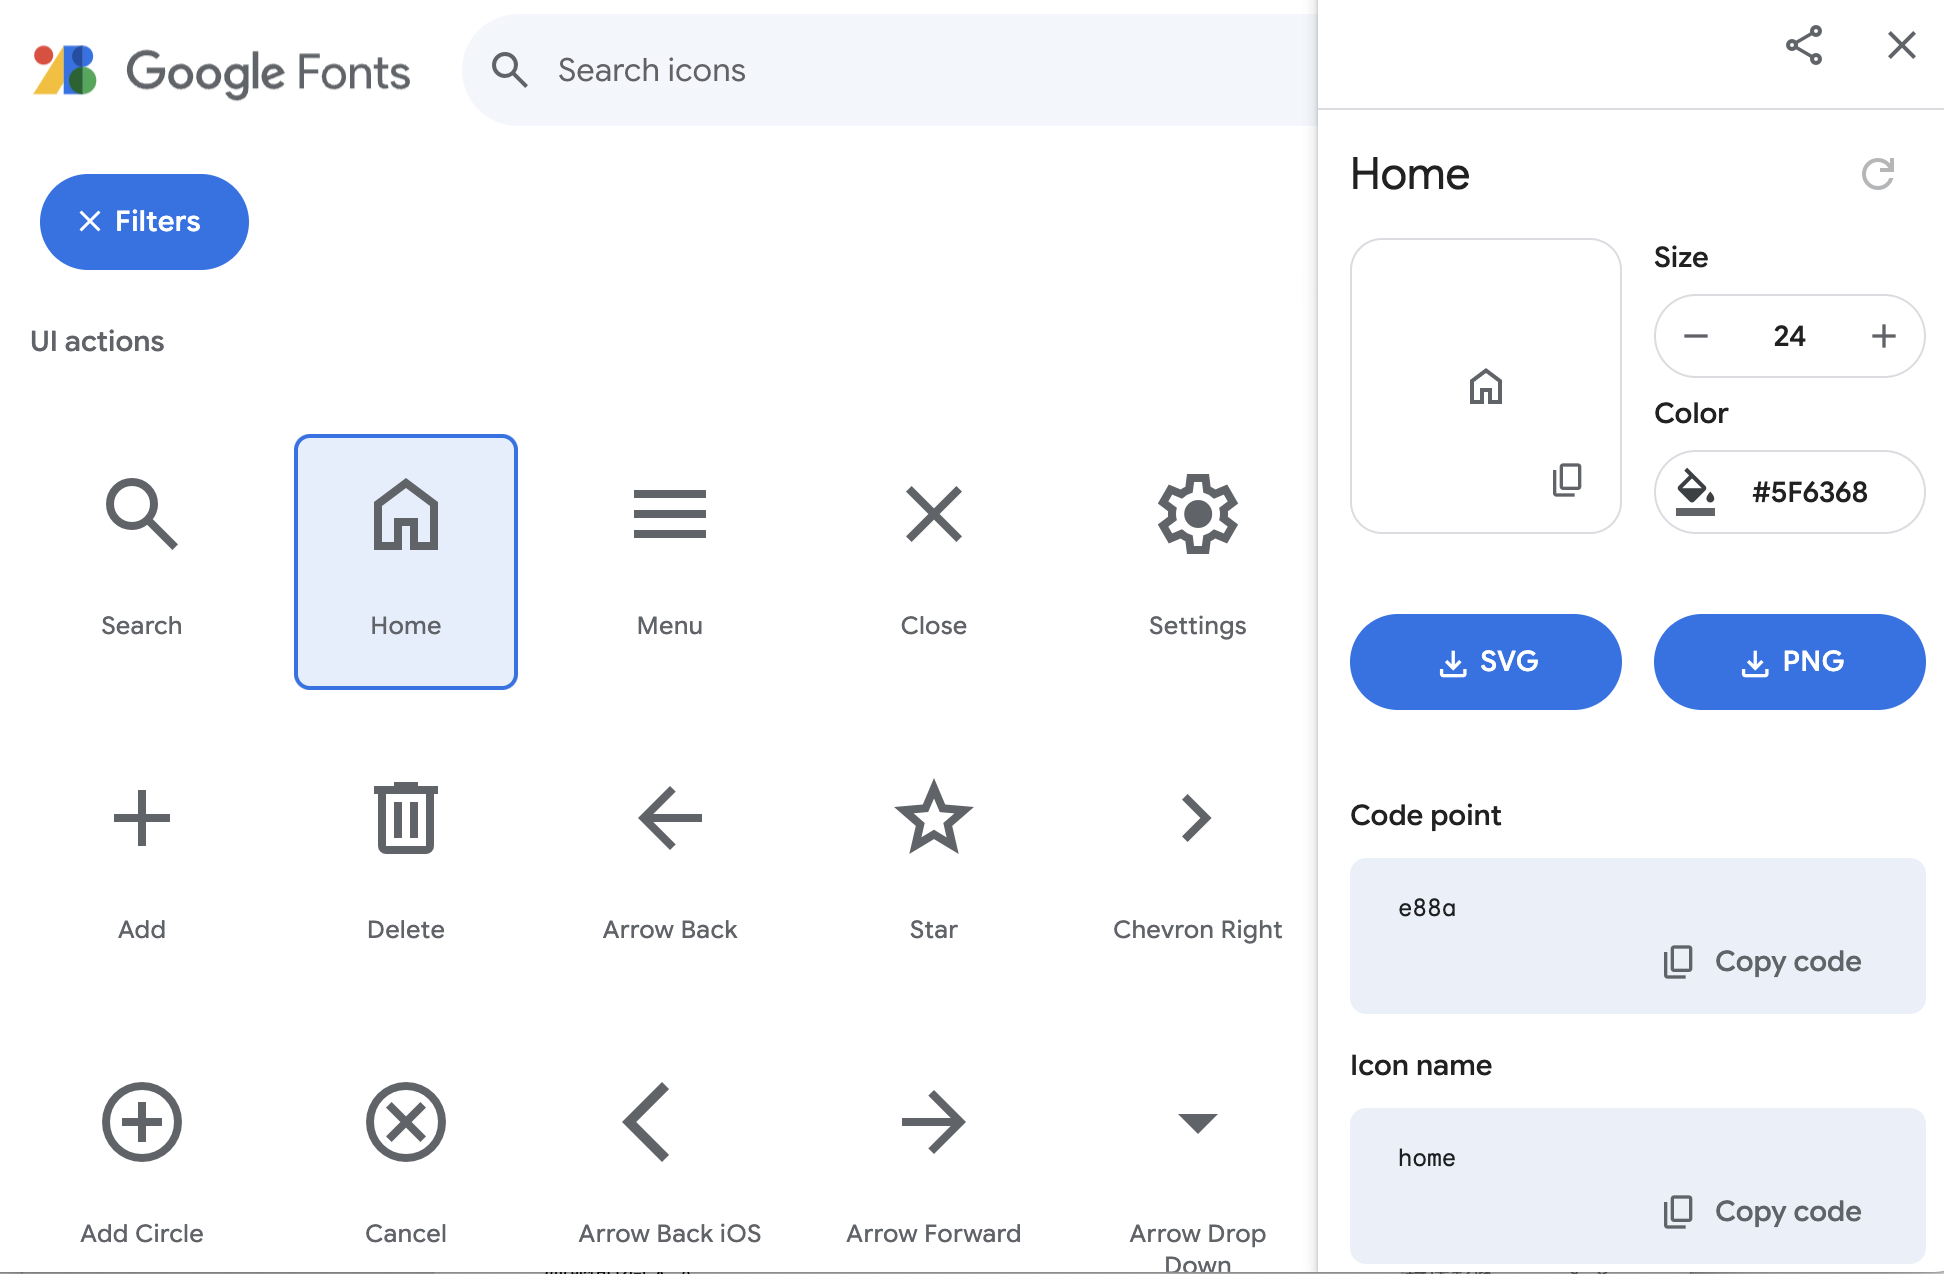Increase icon size with plus button

pos(1883,336)
